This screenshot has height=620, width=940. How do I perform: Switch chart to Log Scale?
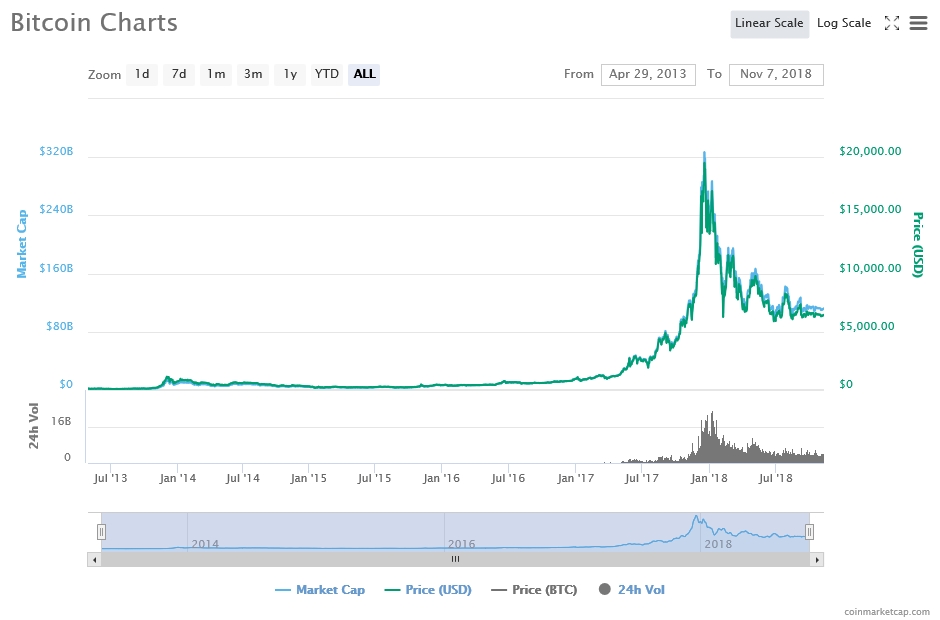844,24
